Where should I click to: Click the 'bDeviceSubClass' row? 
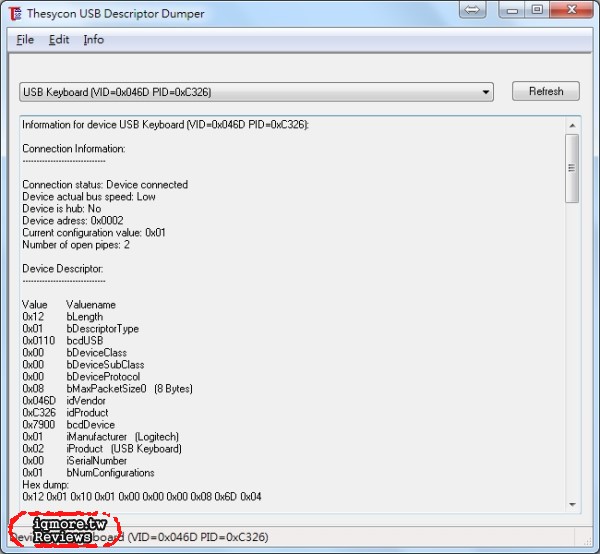(83, 365)
